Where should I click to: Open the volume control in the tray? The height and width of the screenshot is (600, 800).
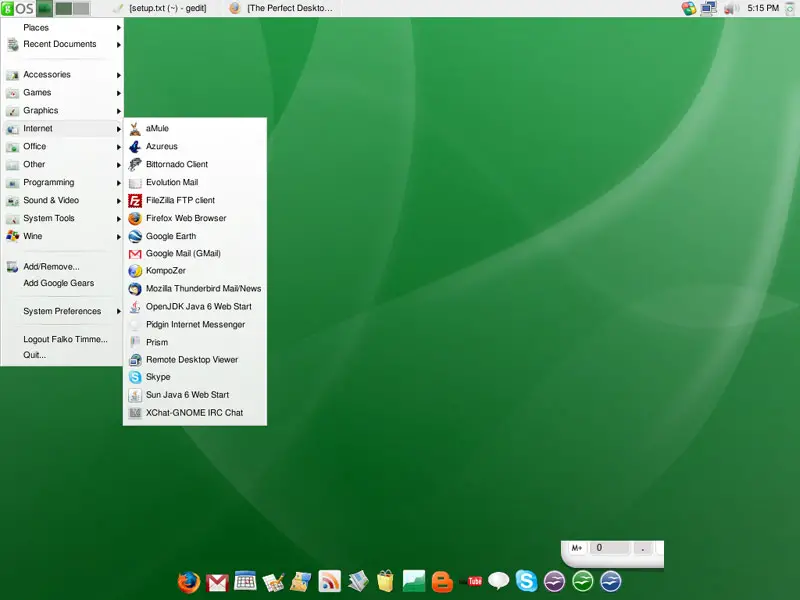pyautogui.click(x=731, y=8)
